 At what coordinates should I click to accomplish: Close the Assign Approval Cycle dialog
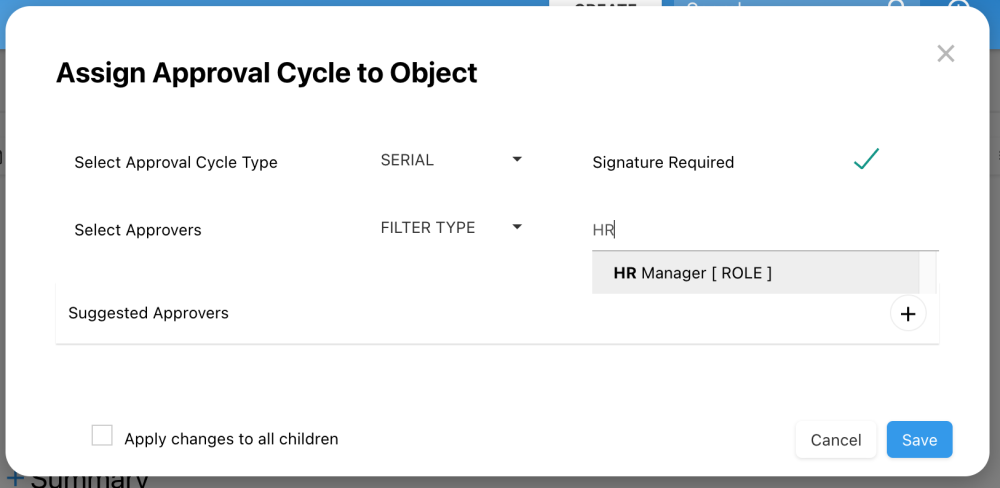coord(945,54)
